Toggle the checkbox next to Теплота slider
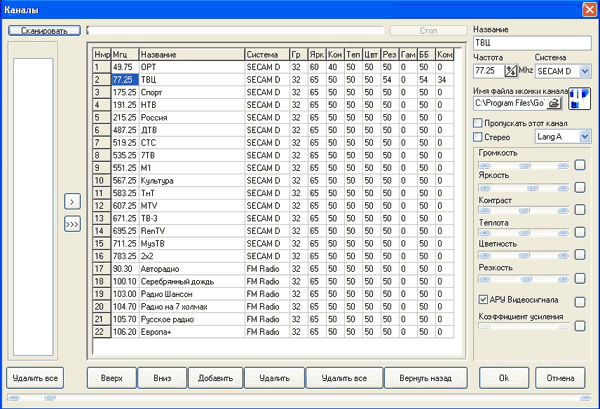The width and height of the screenshot is (600, 409). coord(580,232)
